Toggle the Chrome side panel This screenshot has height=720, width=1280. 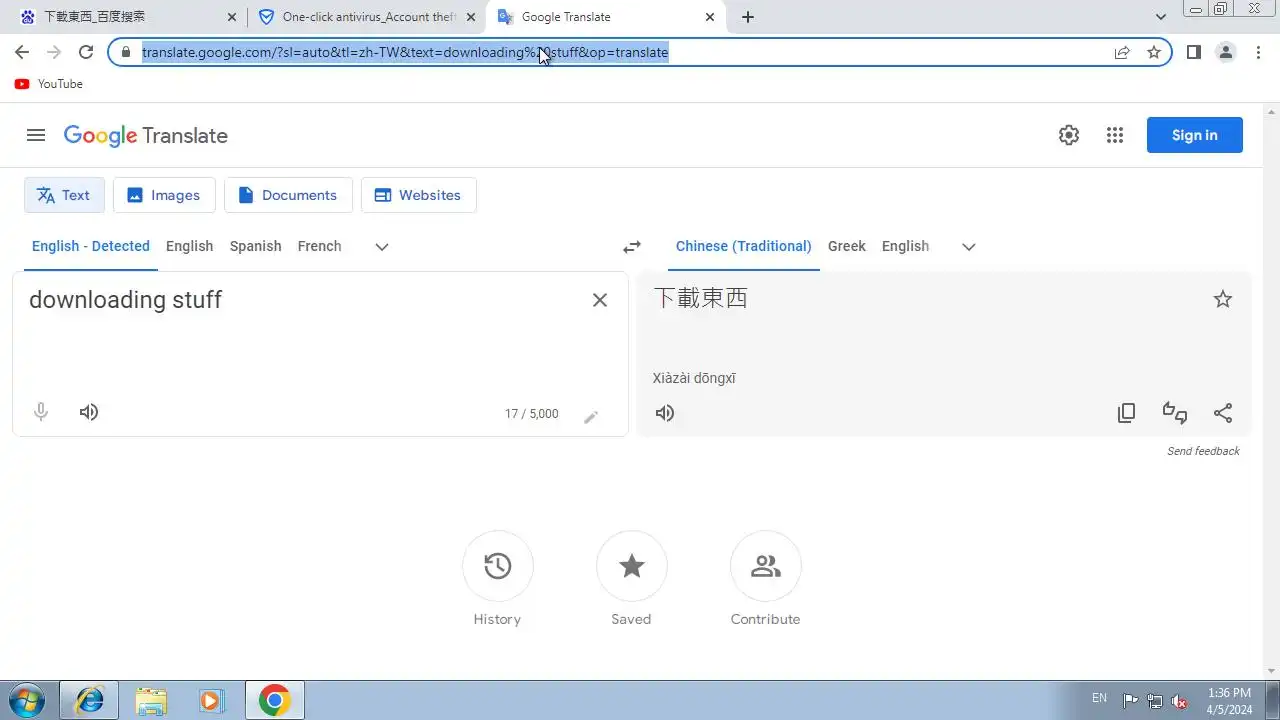1194,52
